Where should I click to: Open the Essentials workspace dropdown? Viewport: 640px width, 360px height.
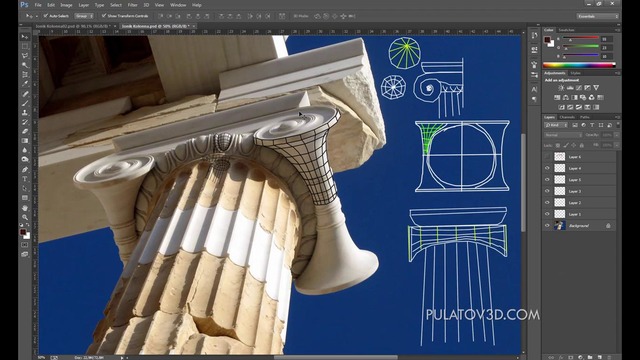598,16
